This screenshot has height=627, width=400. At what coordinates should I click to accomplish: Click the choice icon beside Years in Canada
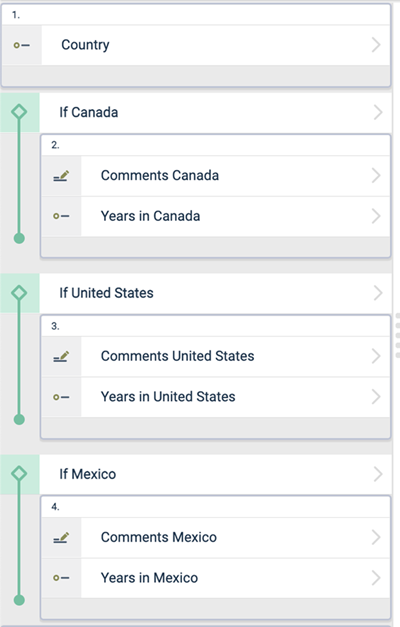click(x=61, y=216)
